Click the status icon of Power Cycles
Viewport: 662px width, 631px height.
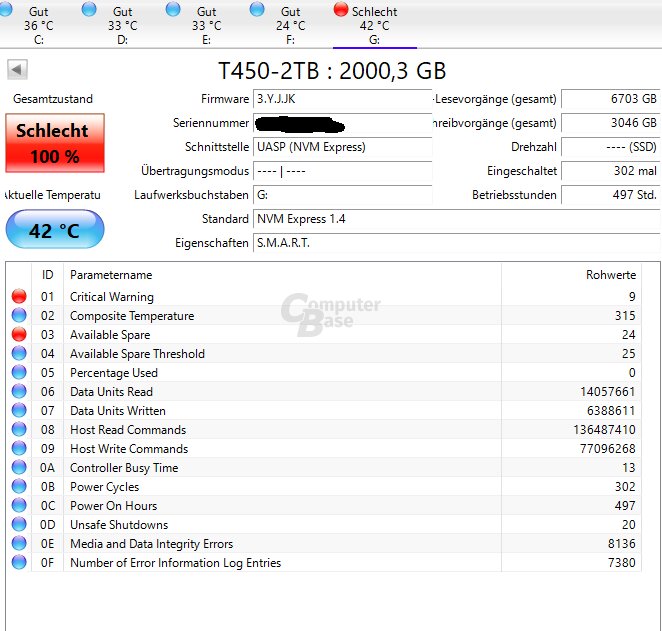19,486
